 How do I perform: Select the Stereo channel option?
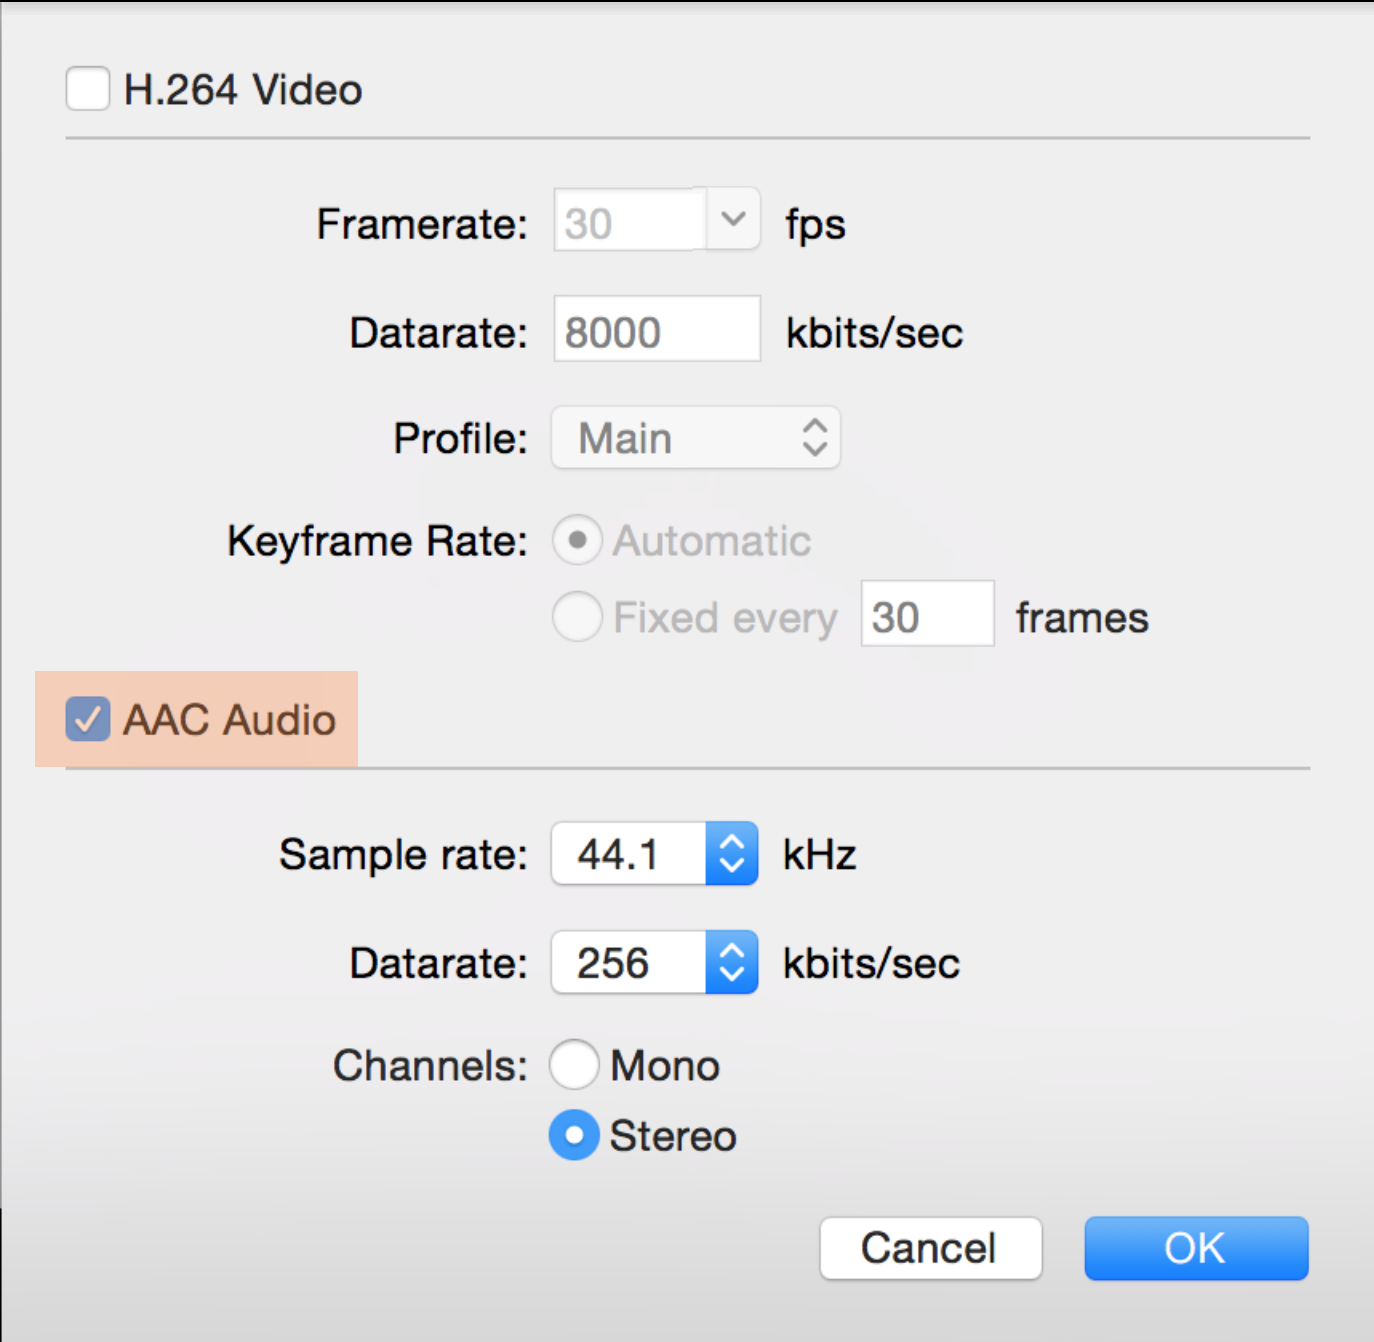(574, 1135)
